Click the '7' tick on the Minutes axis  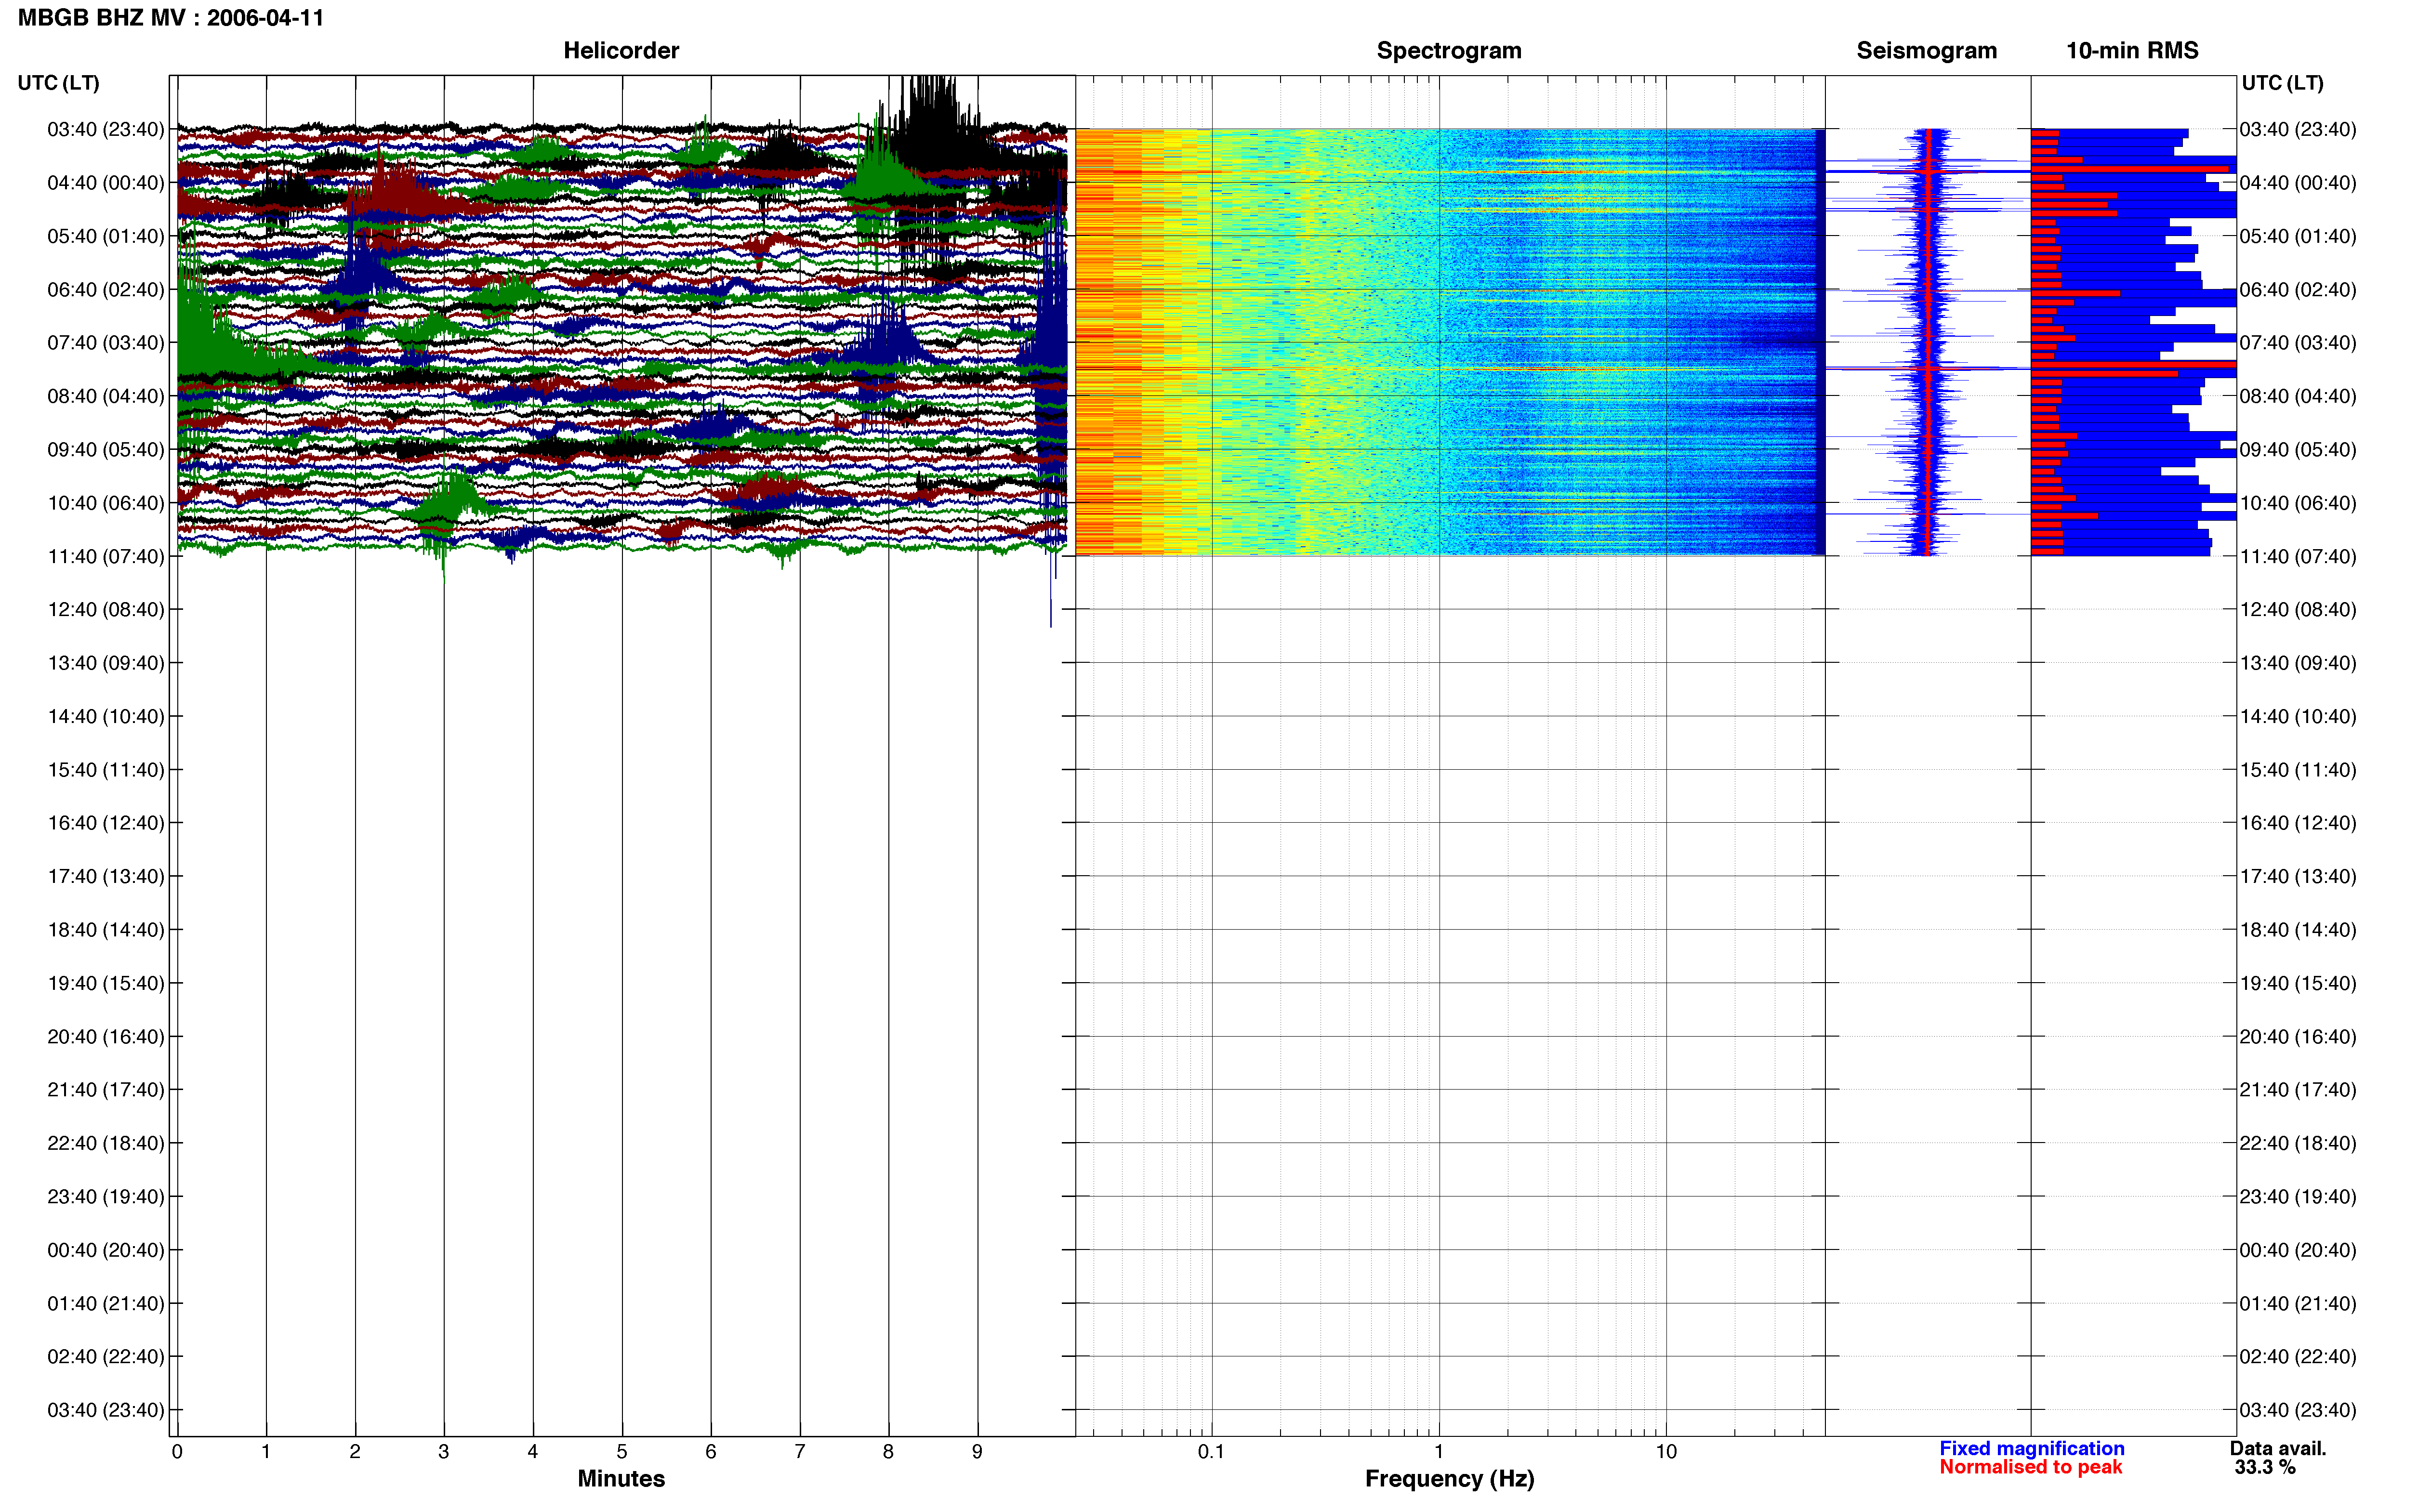pos(800,1452)
